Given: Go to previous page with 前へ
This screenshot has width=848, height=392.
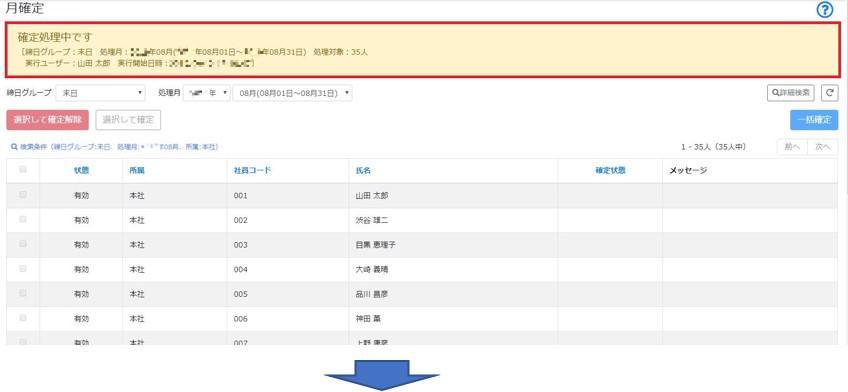Looking at the screenshot, I should (792, 147).
